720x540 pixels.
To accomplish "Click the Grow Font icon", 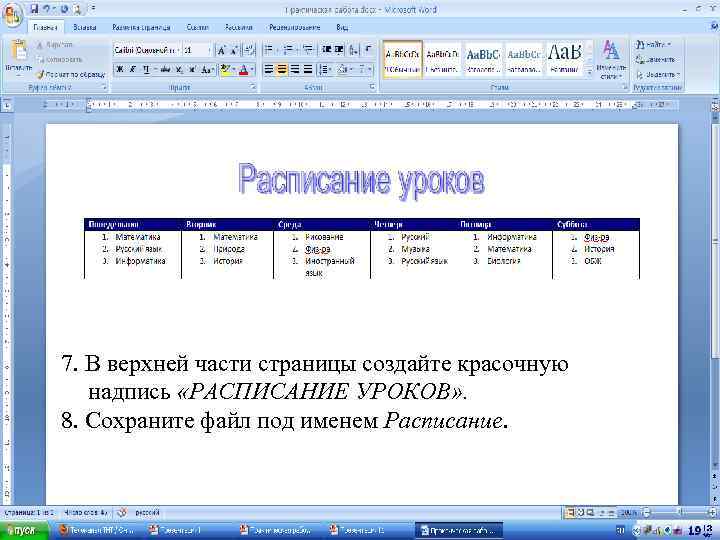I will 222,50.
